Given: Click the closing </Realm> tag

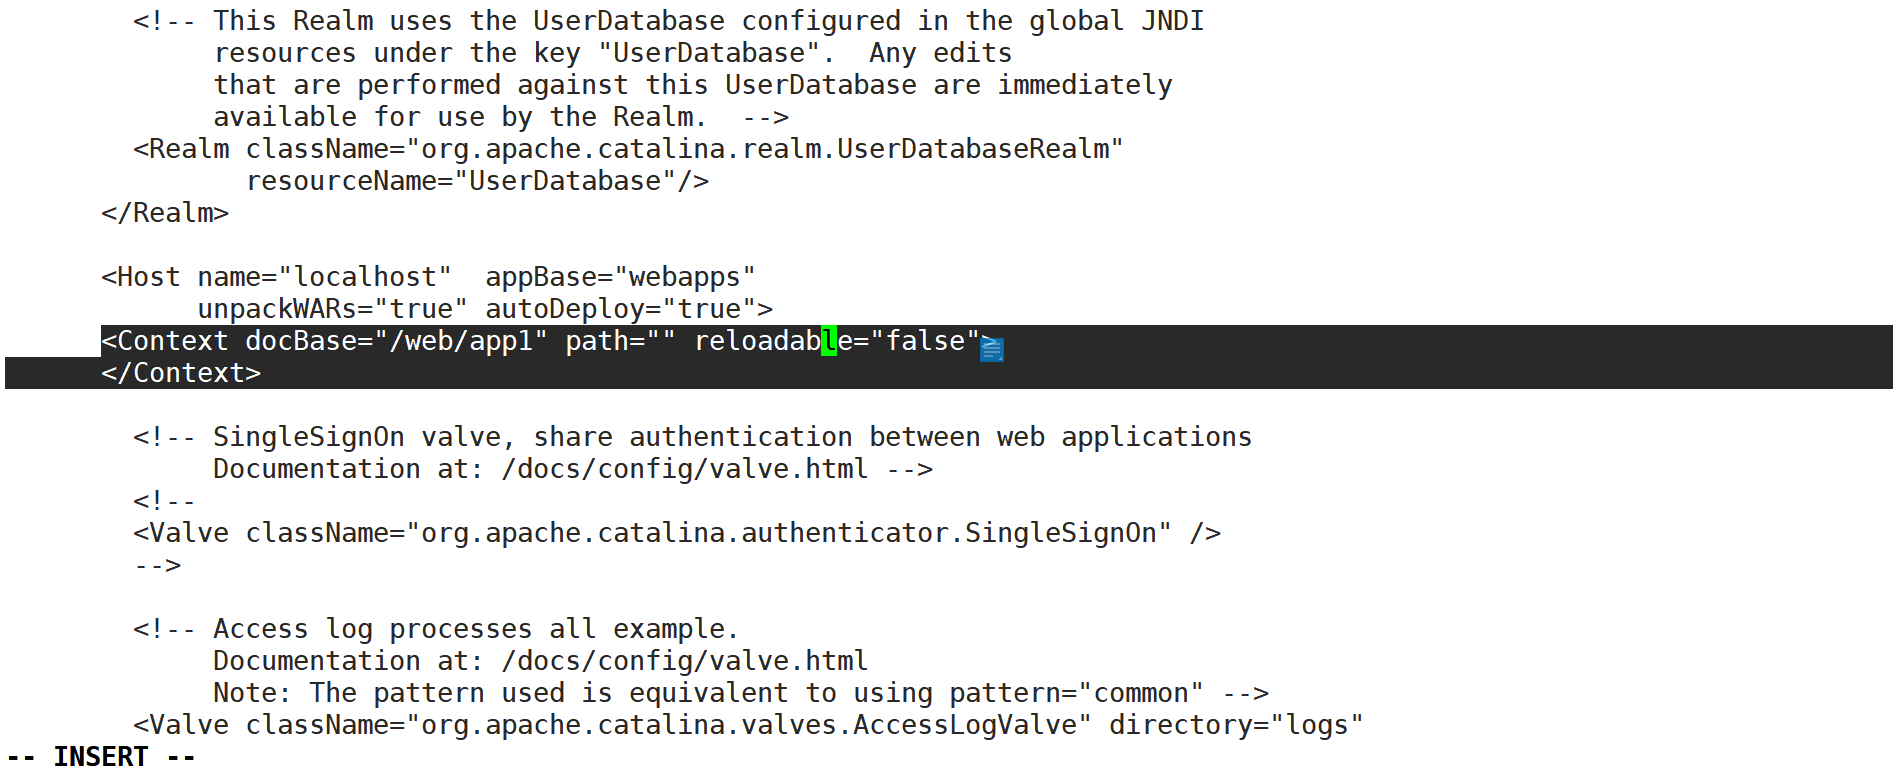Looking at the screenshot, I should (165, 213).
